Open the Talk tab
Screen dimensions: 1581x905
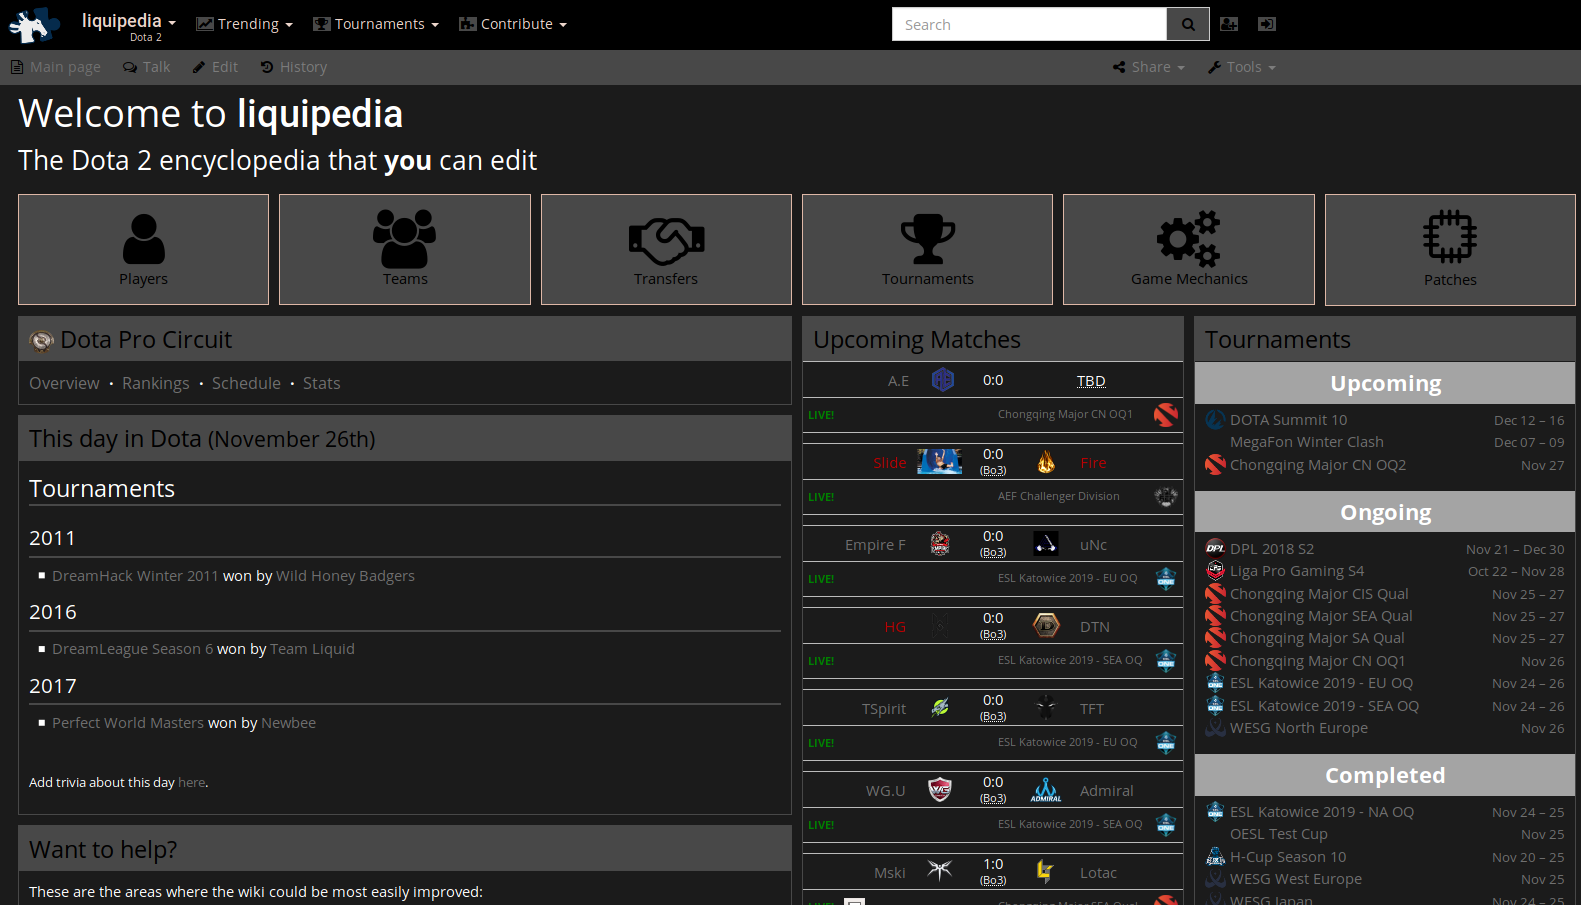[x=147, y=67]
